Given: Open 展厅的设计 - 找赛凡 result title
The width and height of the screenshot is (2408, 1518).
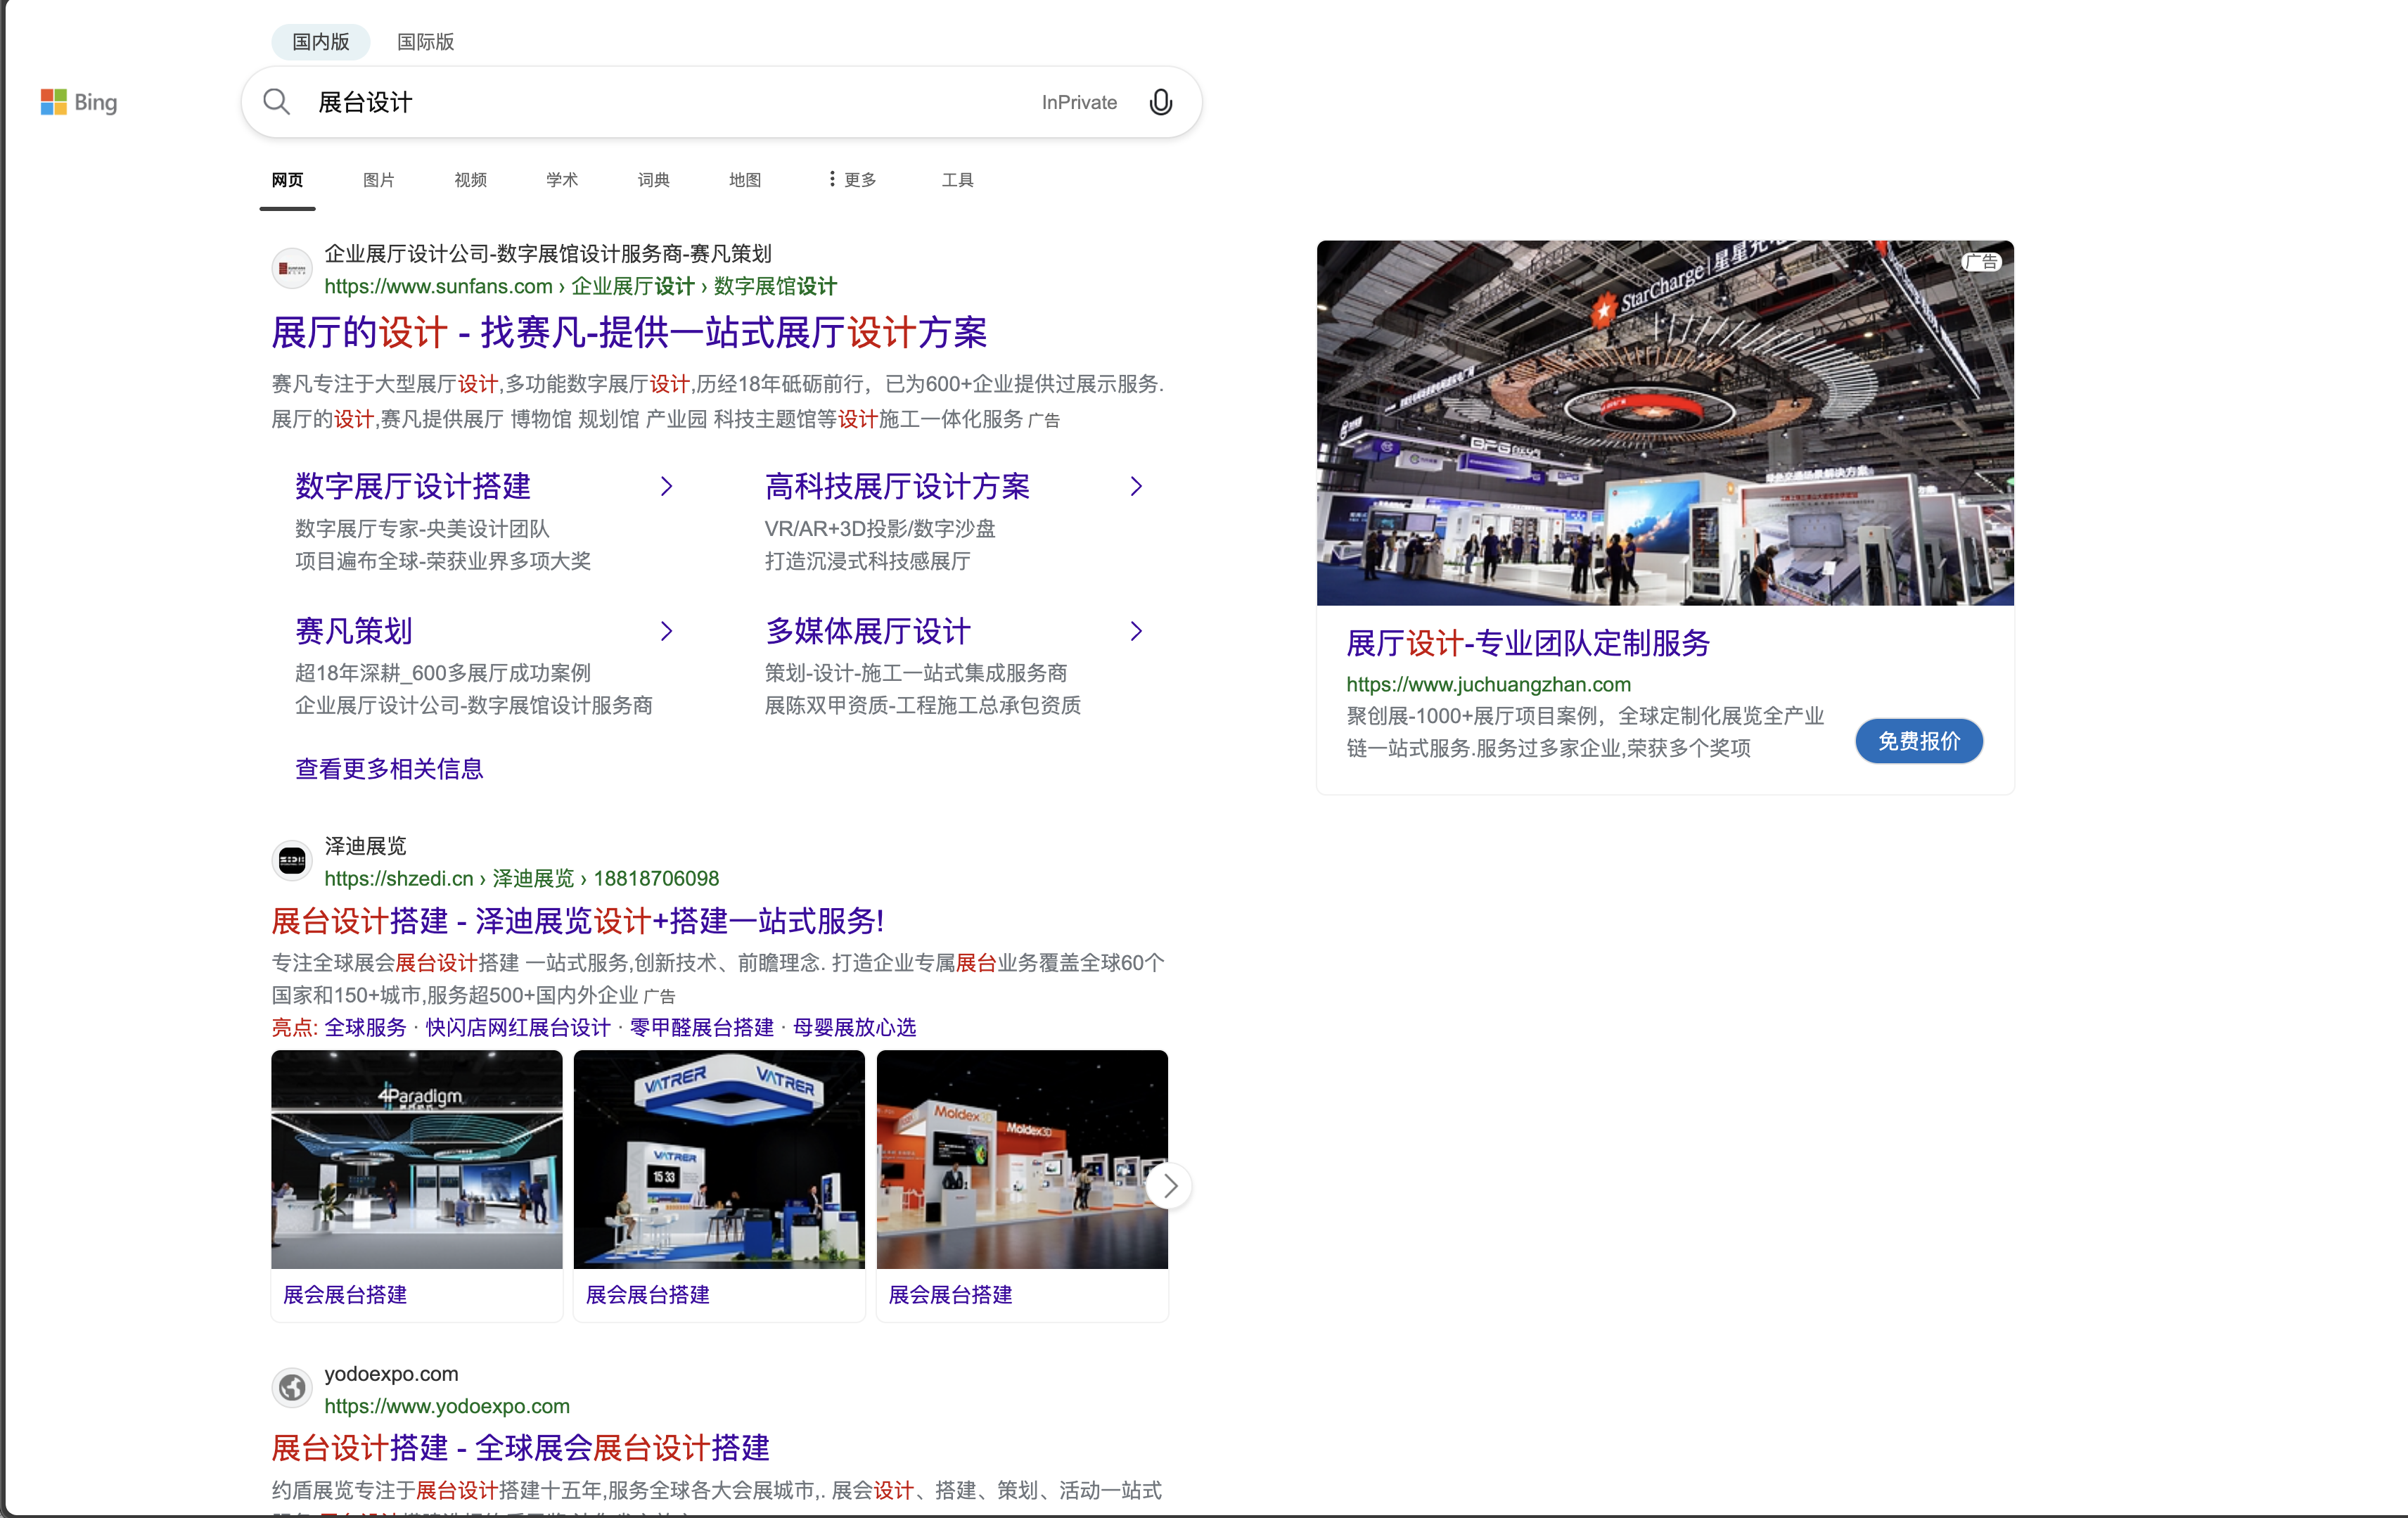Looking at the screenshot, I should [630, 333].
